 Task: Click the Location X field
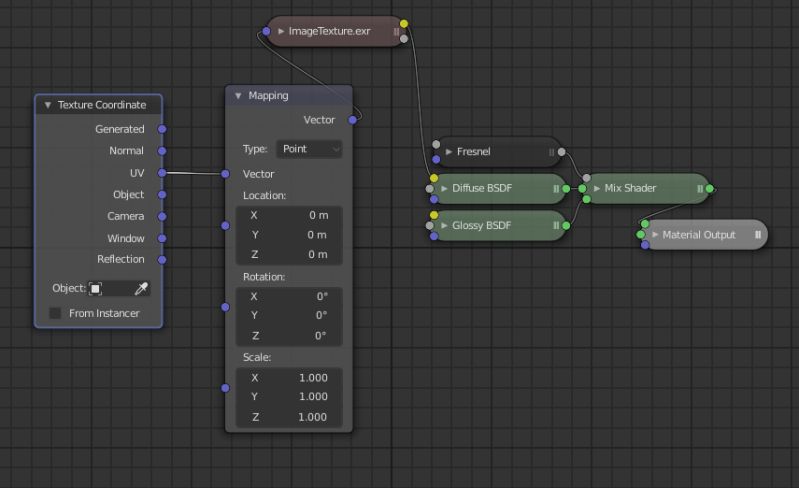pos(289,215)
